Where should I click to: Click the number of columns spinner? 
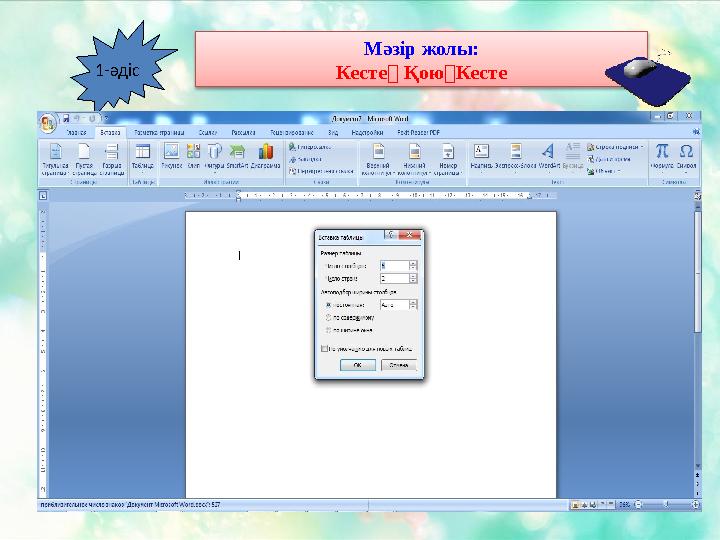[413, 265]
